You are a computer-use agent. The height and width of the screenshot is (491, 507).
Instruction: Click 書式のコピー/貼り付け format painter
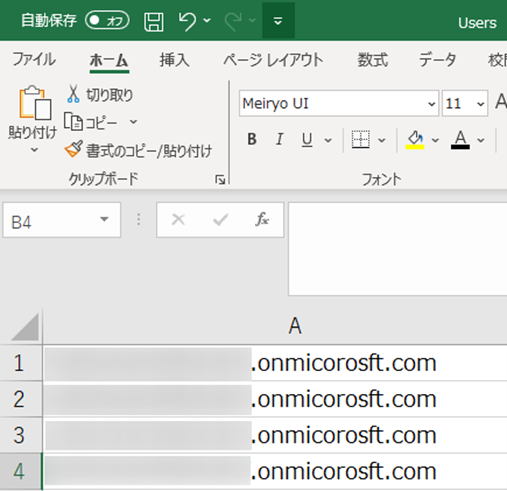tap(138, 150)
